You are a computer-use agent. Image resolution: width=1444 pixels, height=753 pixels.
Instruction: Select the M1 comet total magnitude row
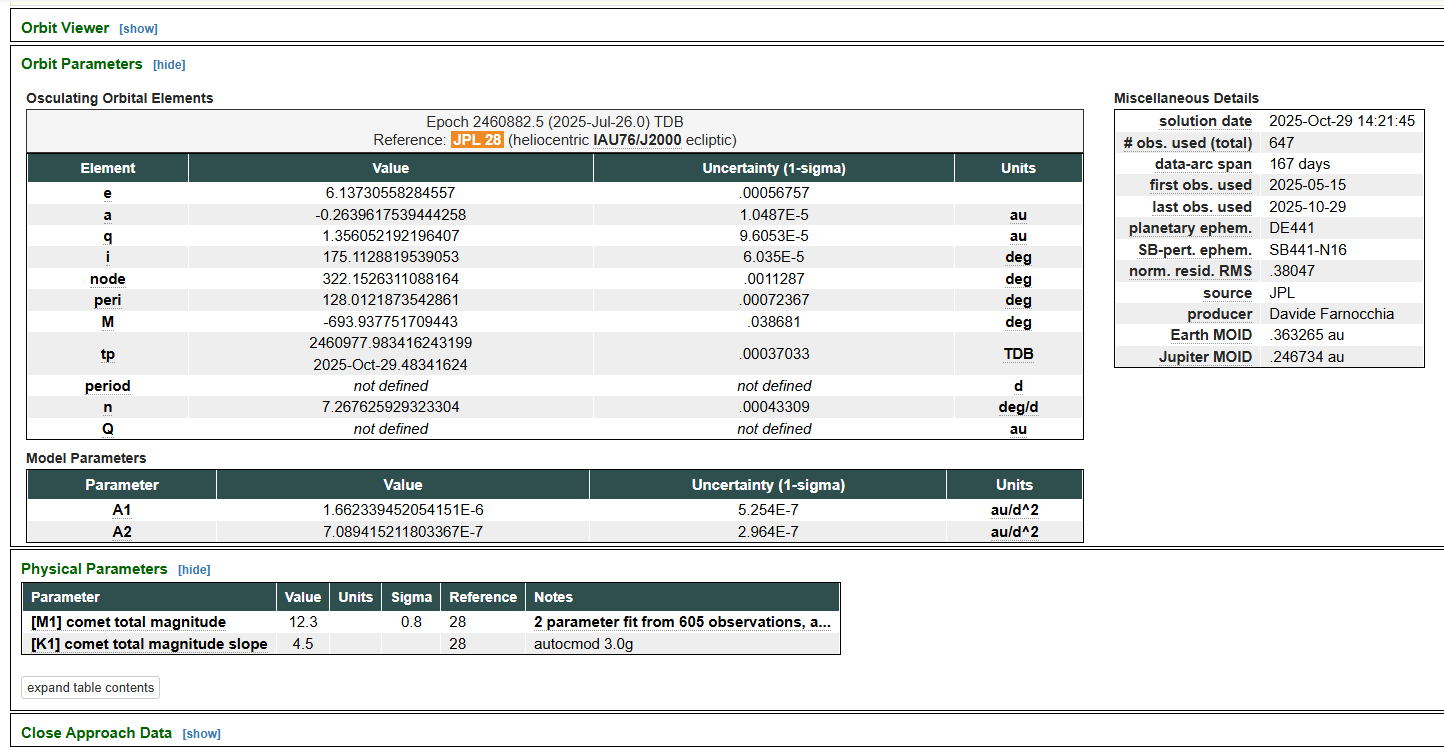point(129,622)
